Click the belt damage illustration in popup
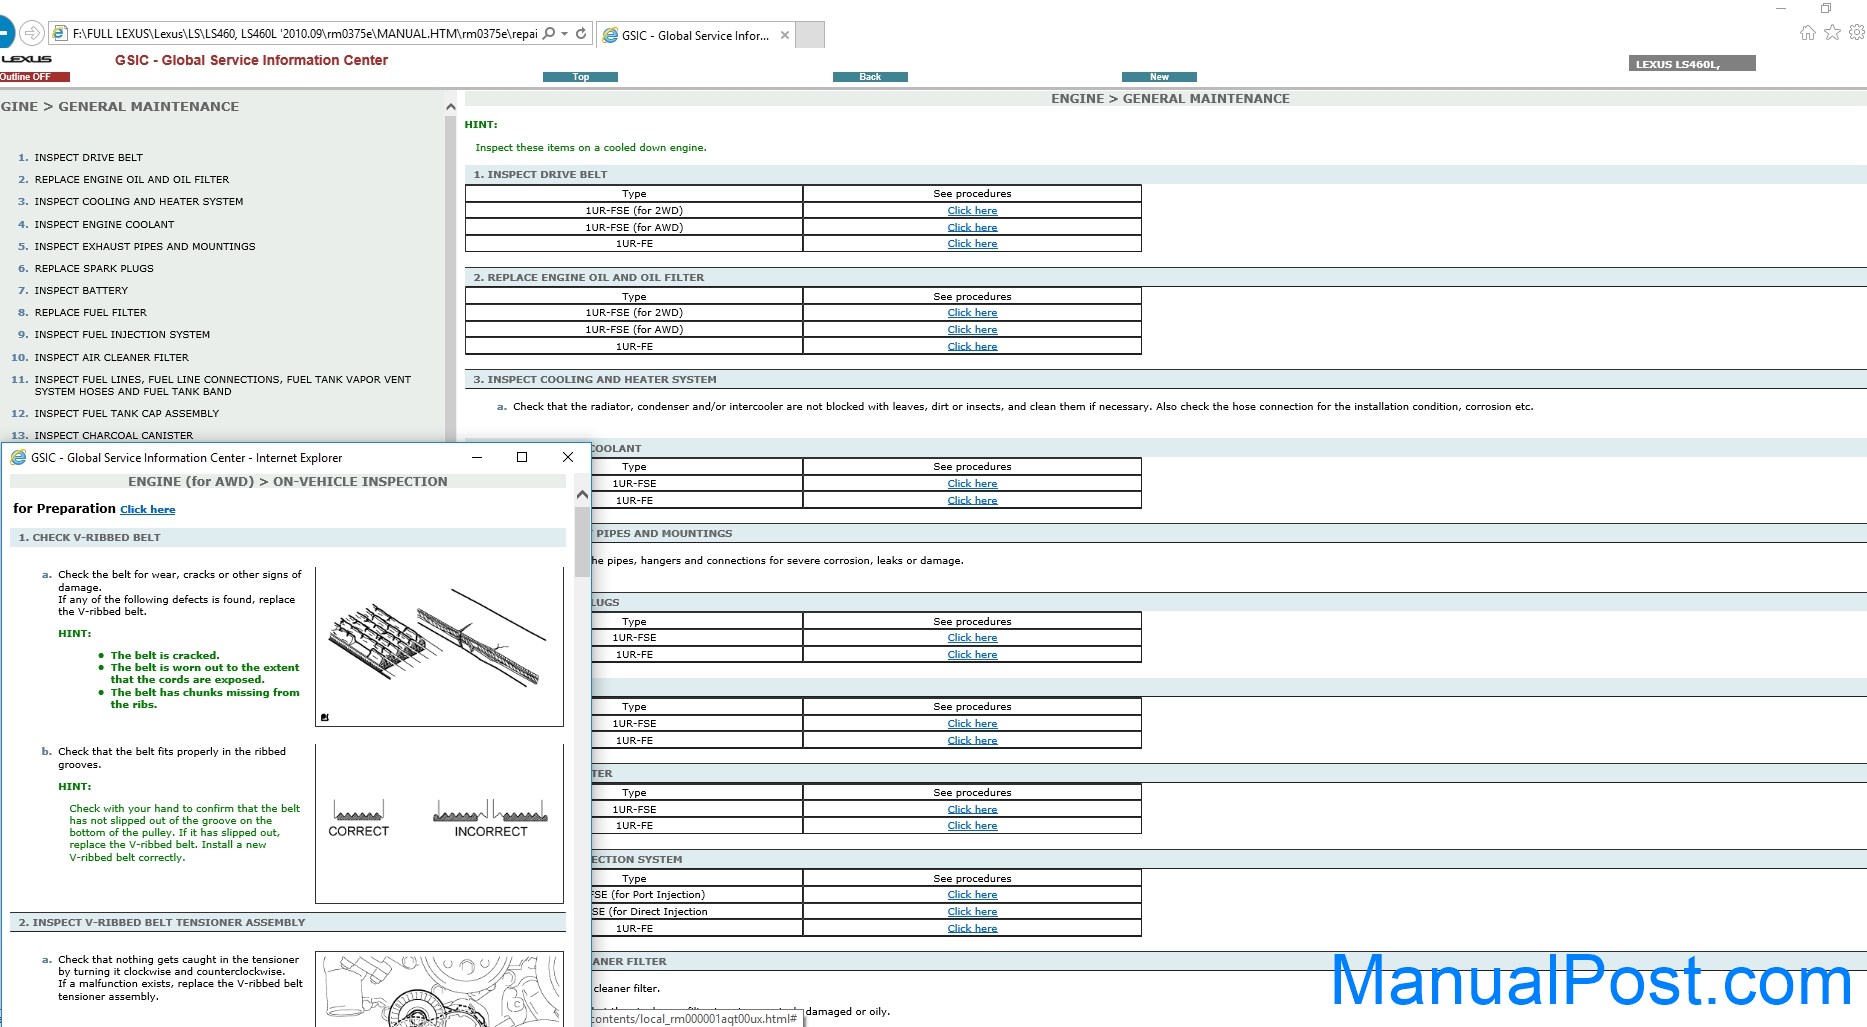 [x=439, y=647]
